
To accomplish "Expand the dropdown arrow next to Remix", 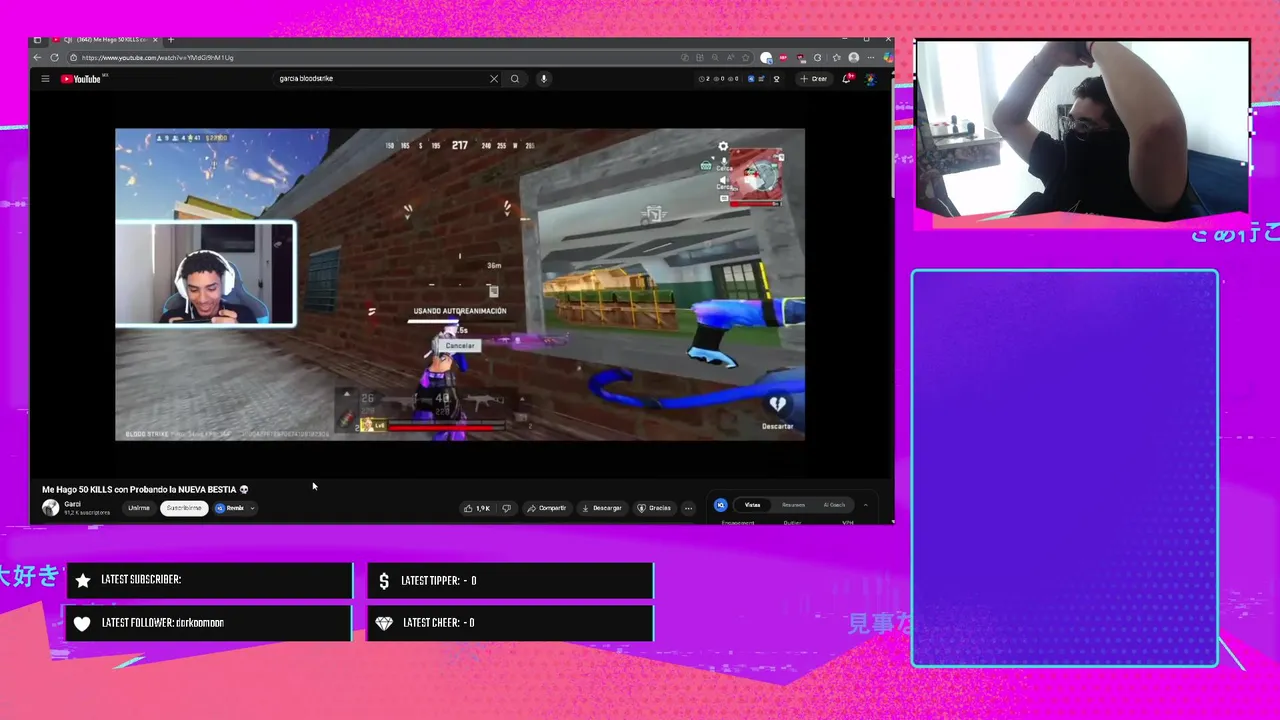I will (252, 508).
